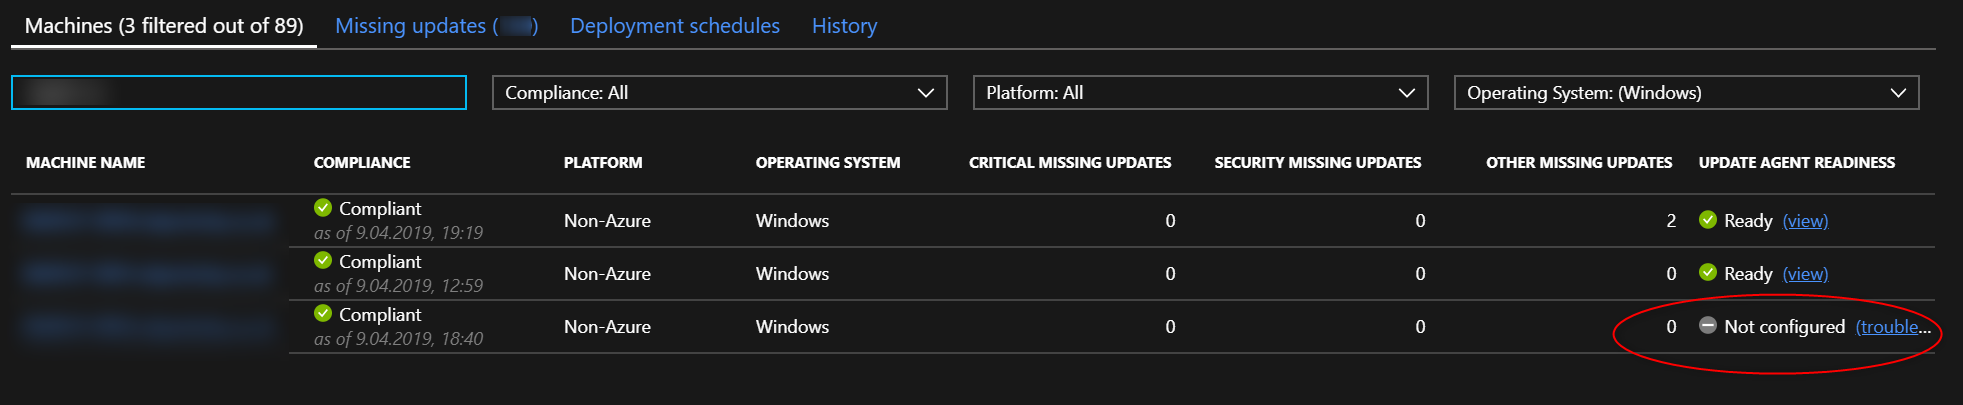Open the Compliance: All dropdown

(x=720, y=93)
